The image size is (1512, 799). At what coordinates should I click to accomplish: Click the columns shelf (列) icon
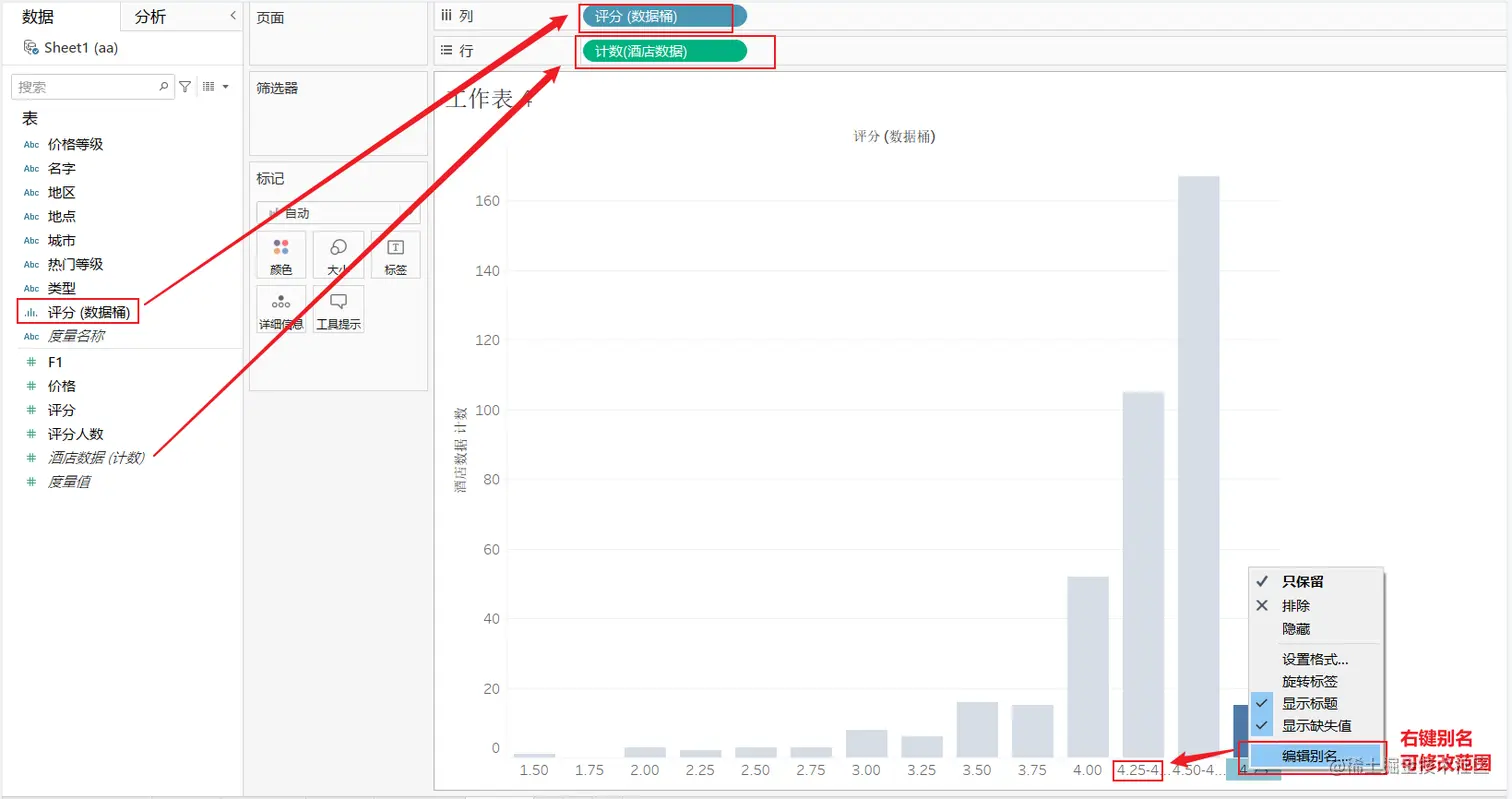click(x=447, y=16)
